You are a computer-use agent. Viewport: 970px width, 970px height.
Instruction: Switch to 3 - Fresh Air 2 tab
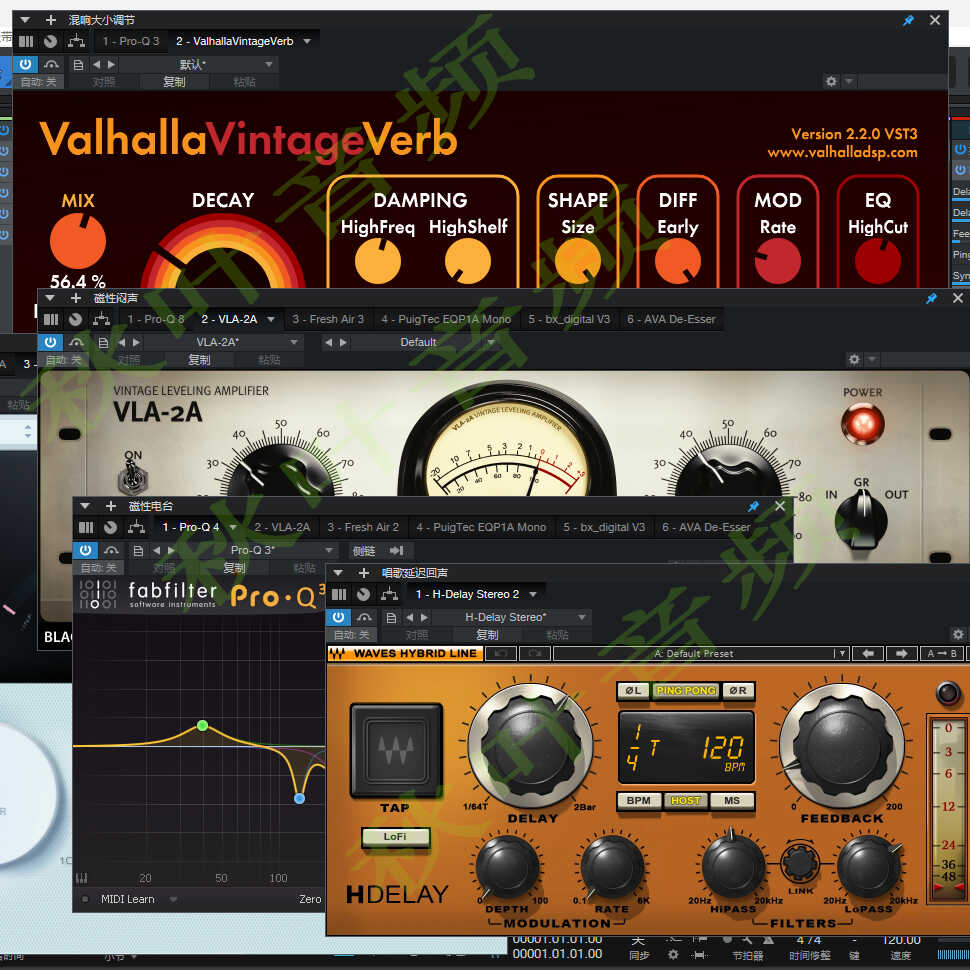[x=363, y=527]
